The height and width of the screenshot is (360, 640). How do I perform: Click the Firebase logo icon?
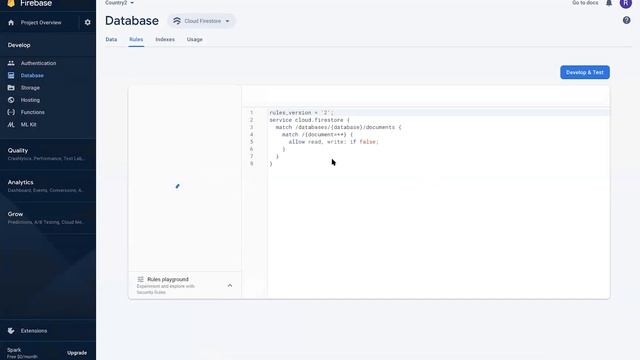click(x=11, y=3)
